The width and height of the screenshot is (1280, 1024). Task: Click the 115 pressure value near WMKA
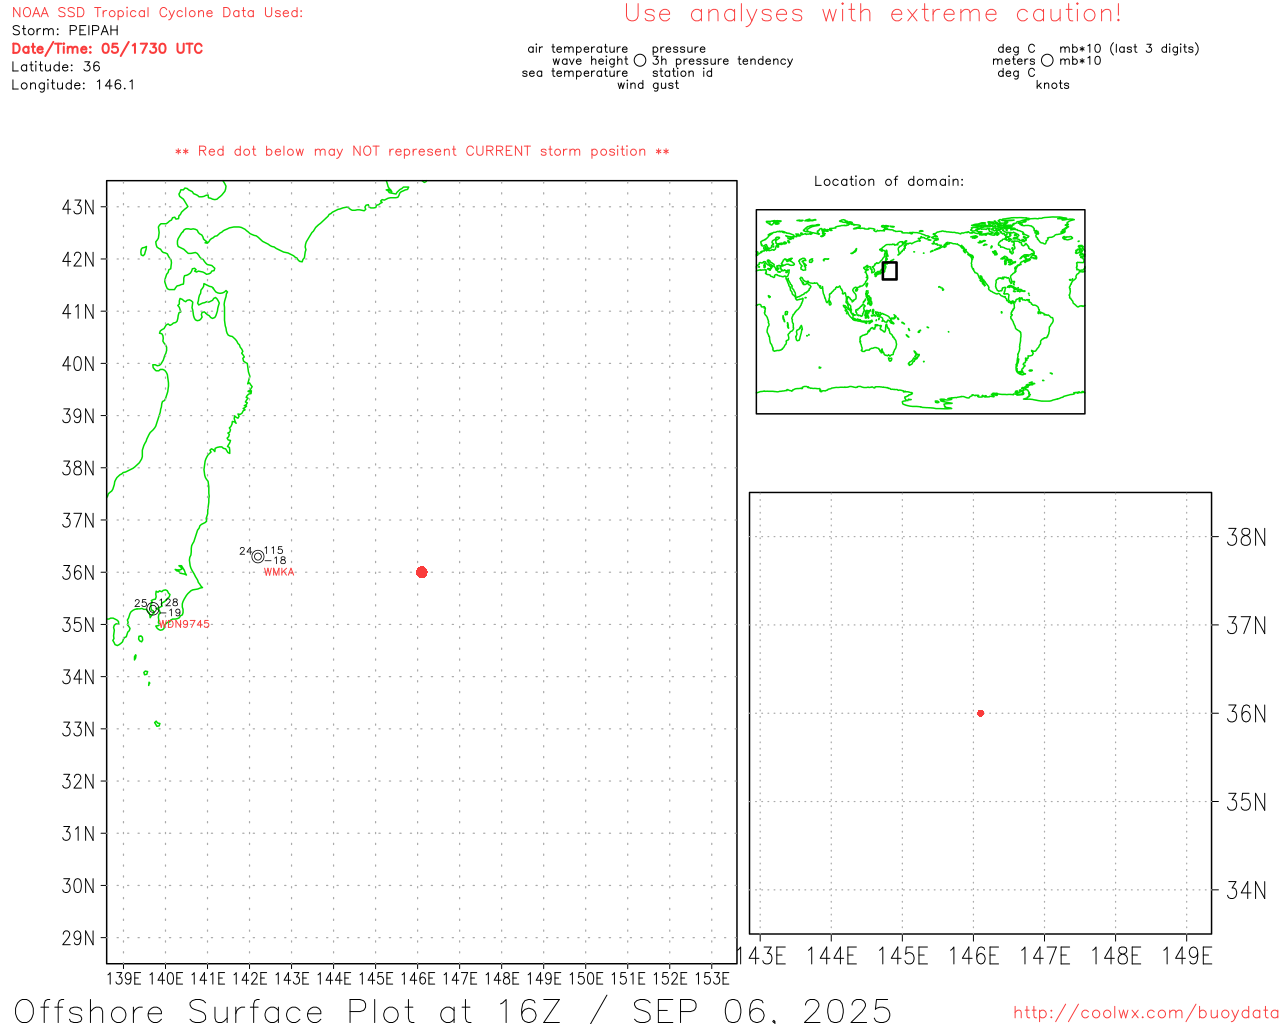pyautogui.click(x=274, y=551)
